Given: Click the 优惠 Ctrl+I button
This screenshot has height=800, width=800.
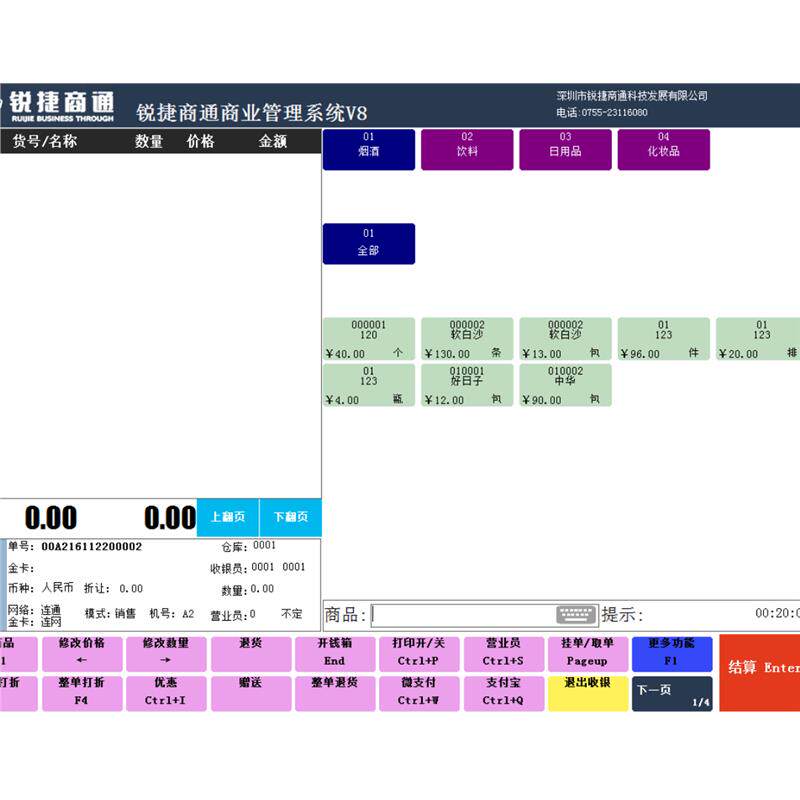Looking at the screenshot, I should pos(166,693).
